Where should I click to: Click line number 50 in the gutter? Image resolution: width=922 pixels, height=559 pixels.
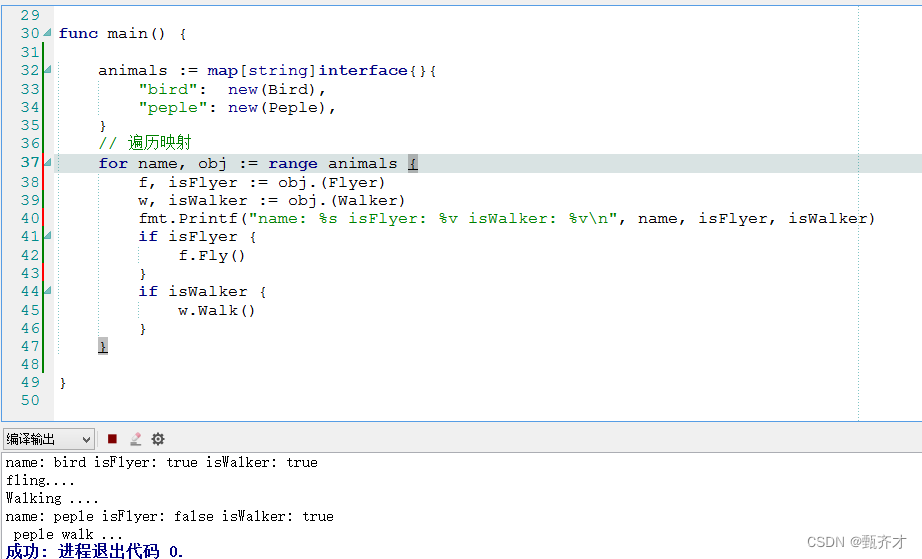click(30, 400)
